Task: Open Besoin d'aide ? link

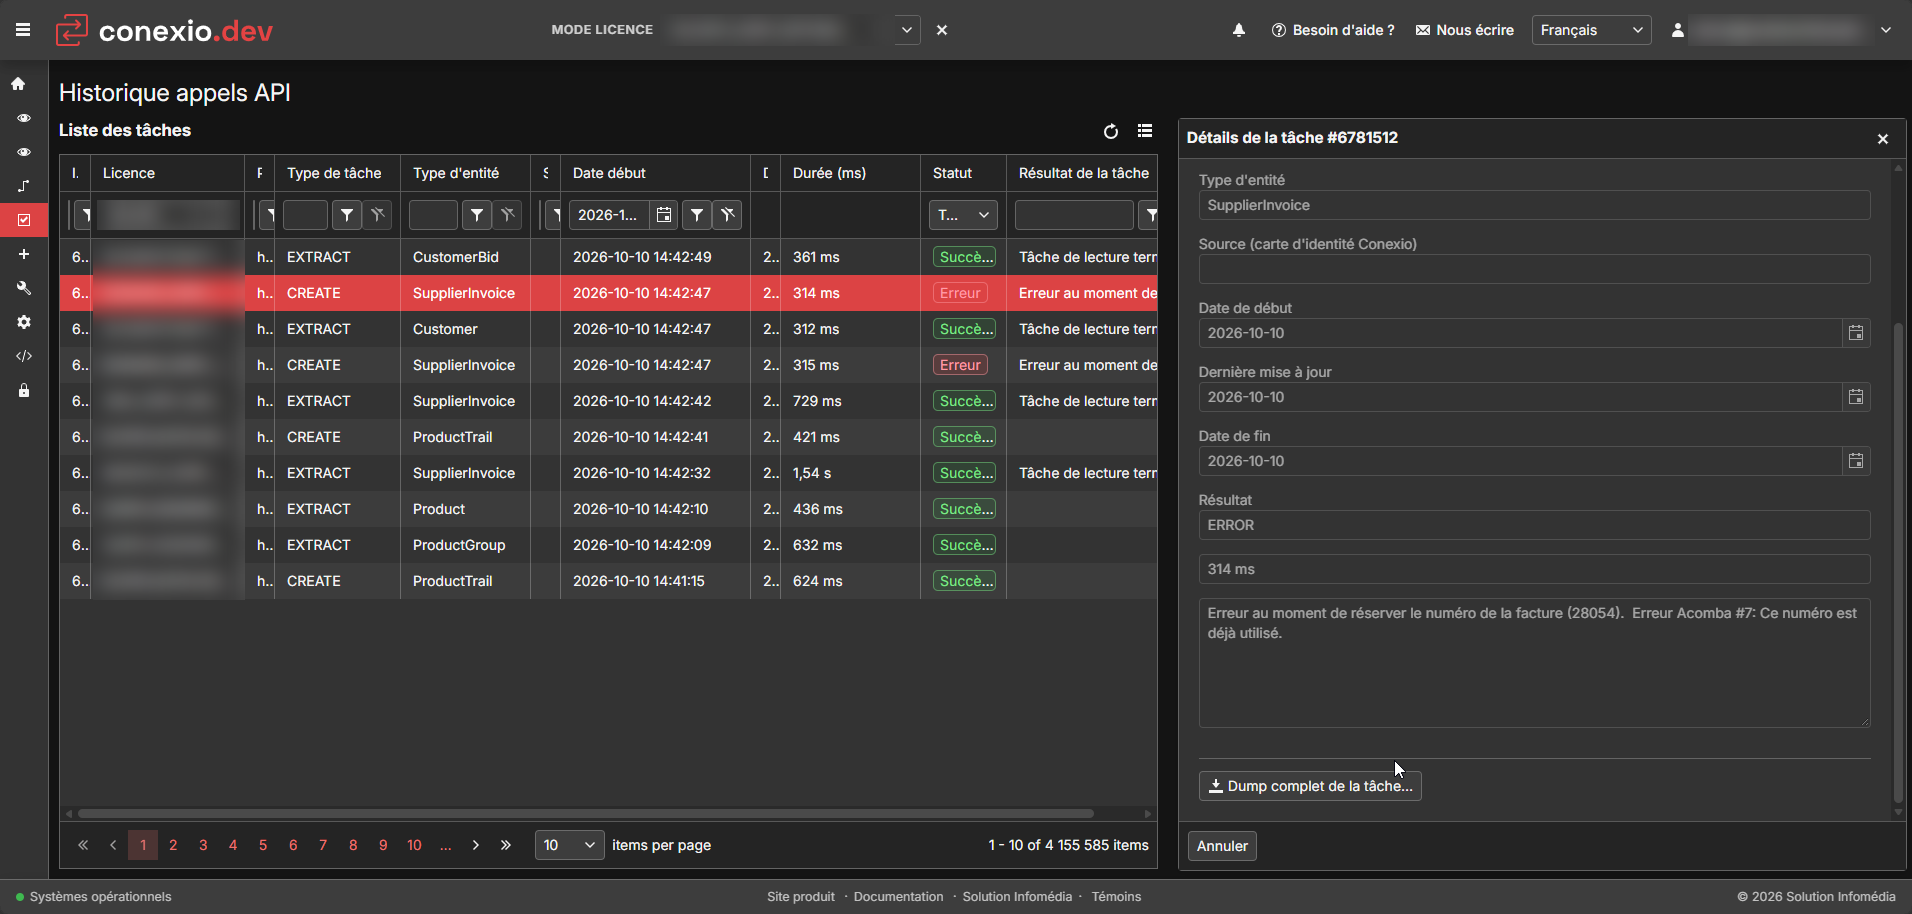Action: (x=1333, y=30)
